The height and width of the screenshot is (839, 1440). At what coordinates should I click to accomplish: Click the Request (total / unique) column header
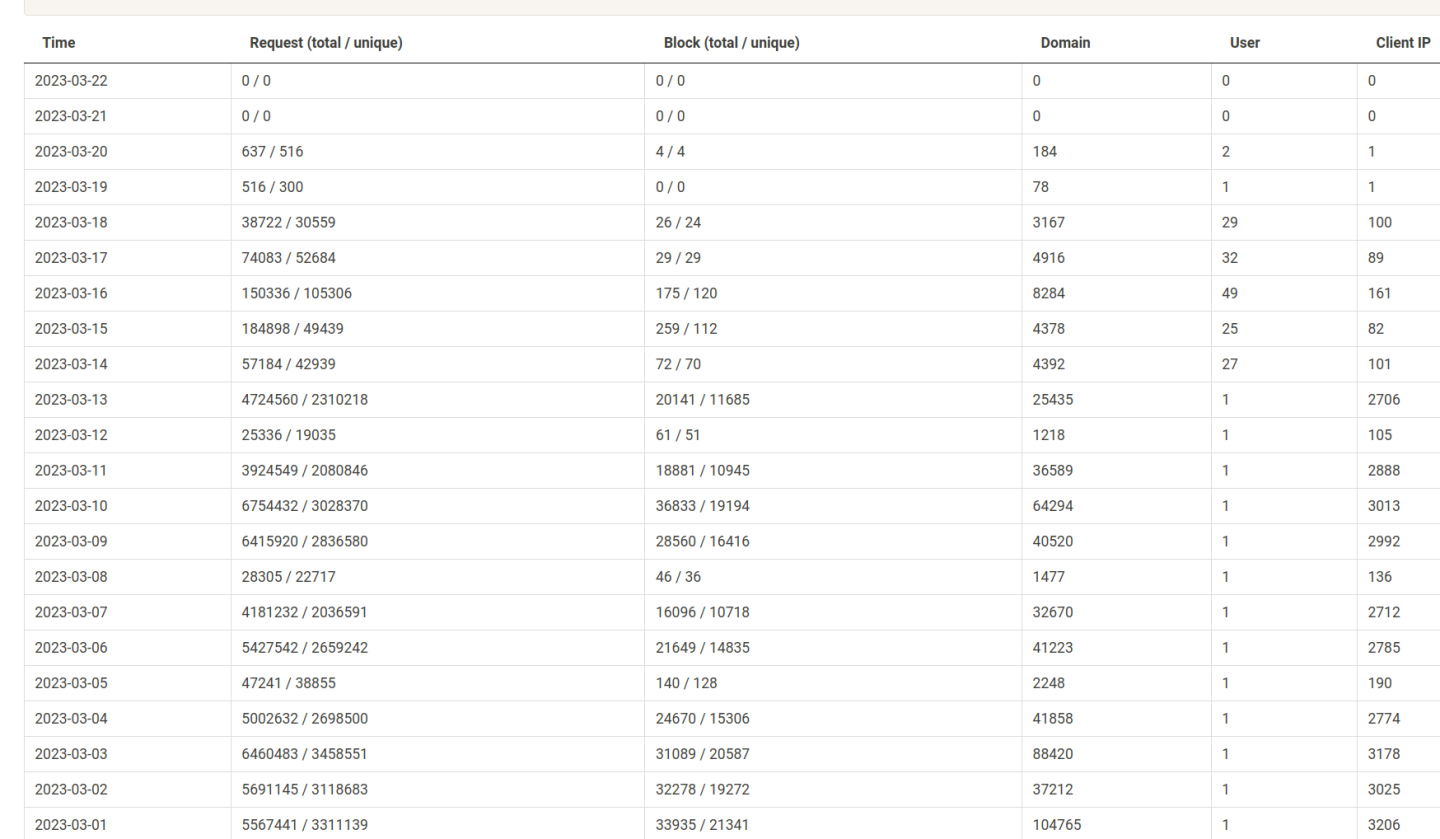[325, 43]
